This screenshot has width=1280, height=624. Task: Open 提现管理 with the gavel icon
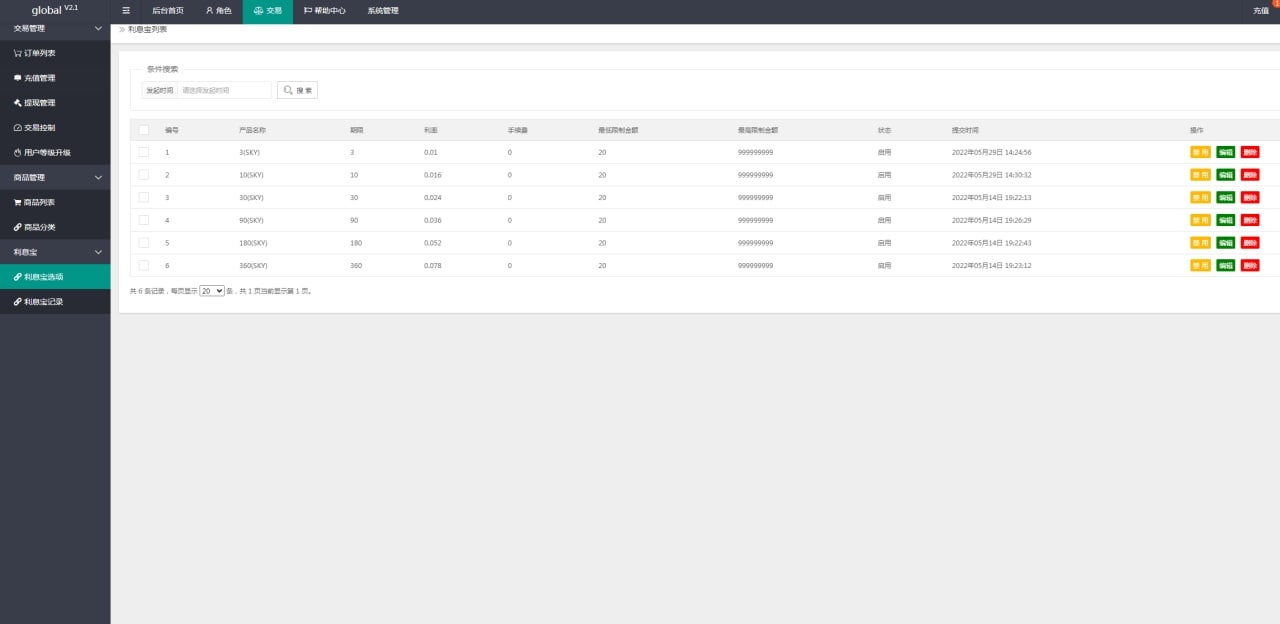click(x=40, y=103)
